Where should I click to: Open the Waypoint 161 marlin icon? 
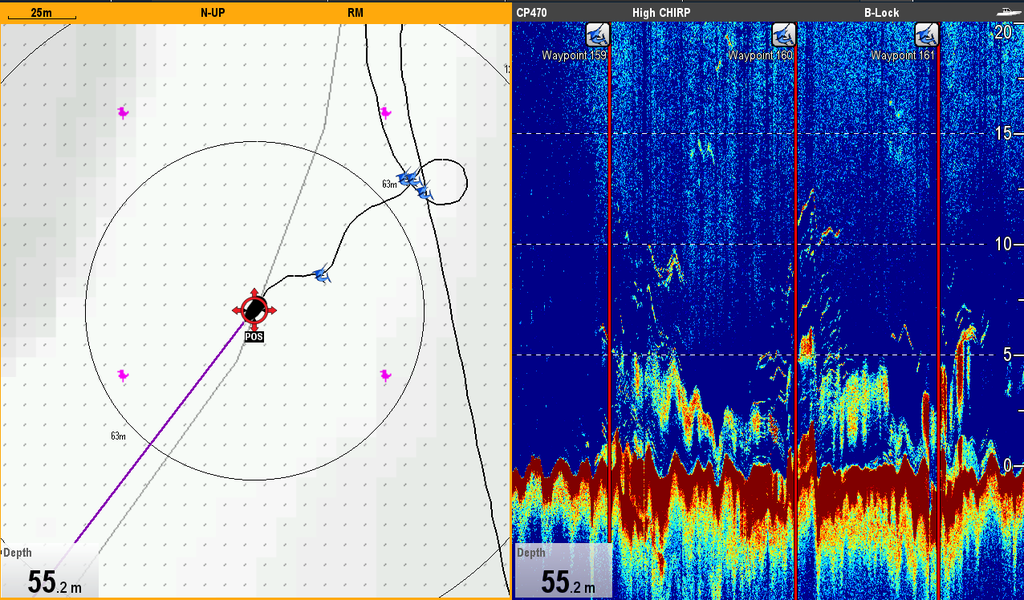click(x=926, y=35)
